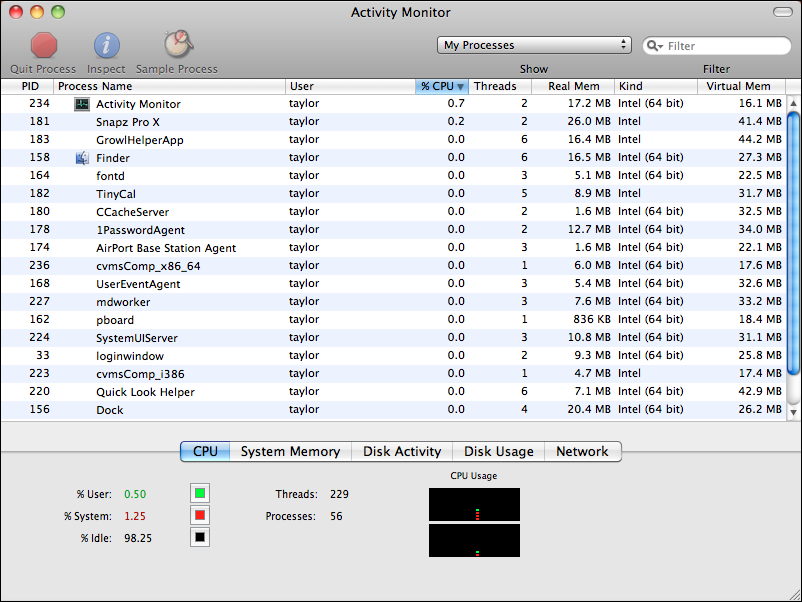Open the Disk Activity tab
802x602 pixels.
click(402, 451)
